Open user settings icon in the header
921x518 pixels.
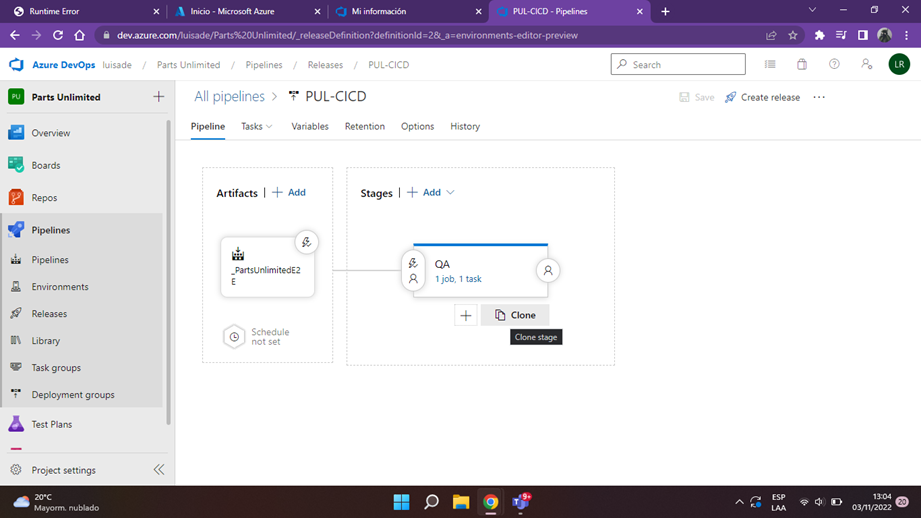(866, 65)
